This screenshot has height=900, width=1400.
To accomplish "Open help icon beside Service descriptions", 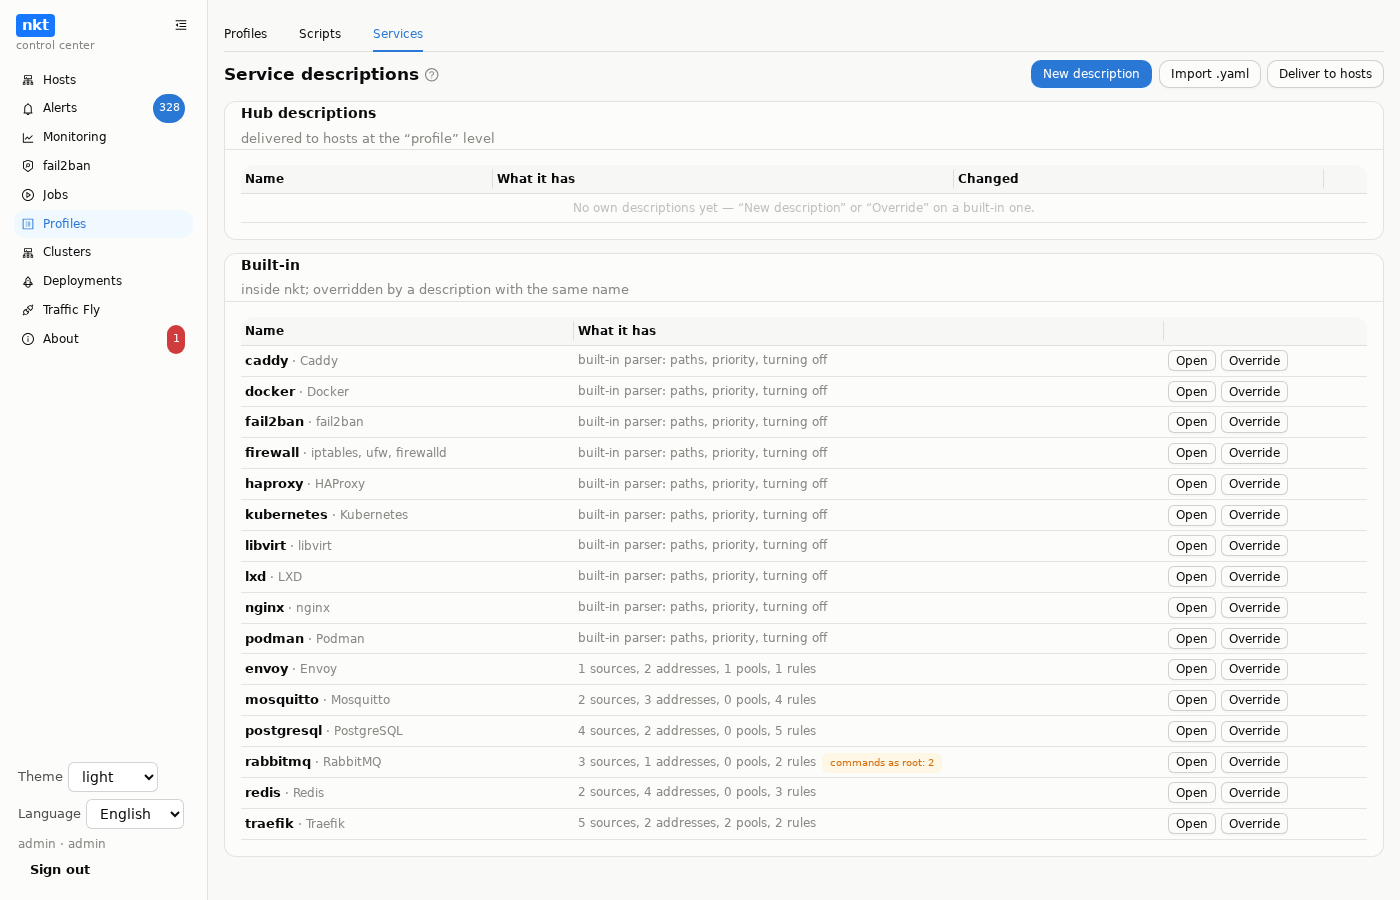I will tap(432, 75).
